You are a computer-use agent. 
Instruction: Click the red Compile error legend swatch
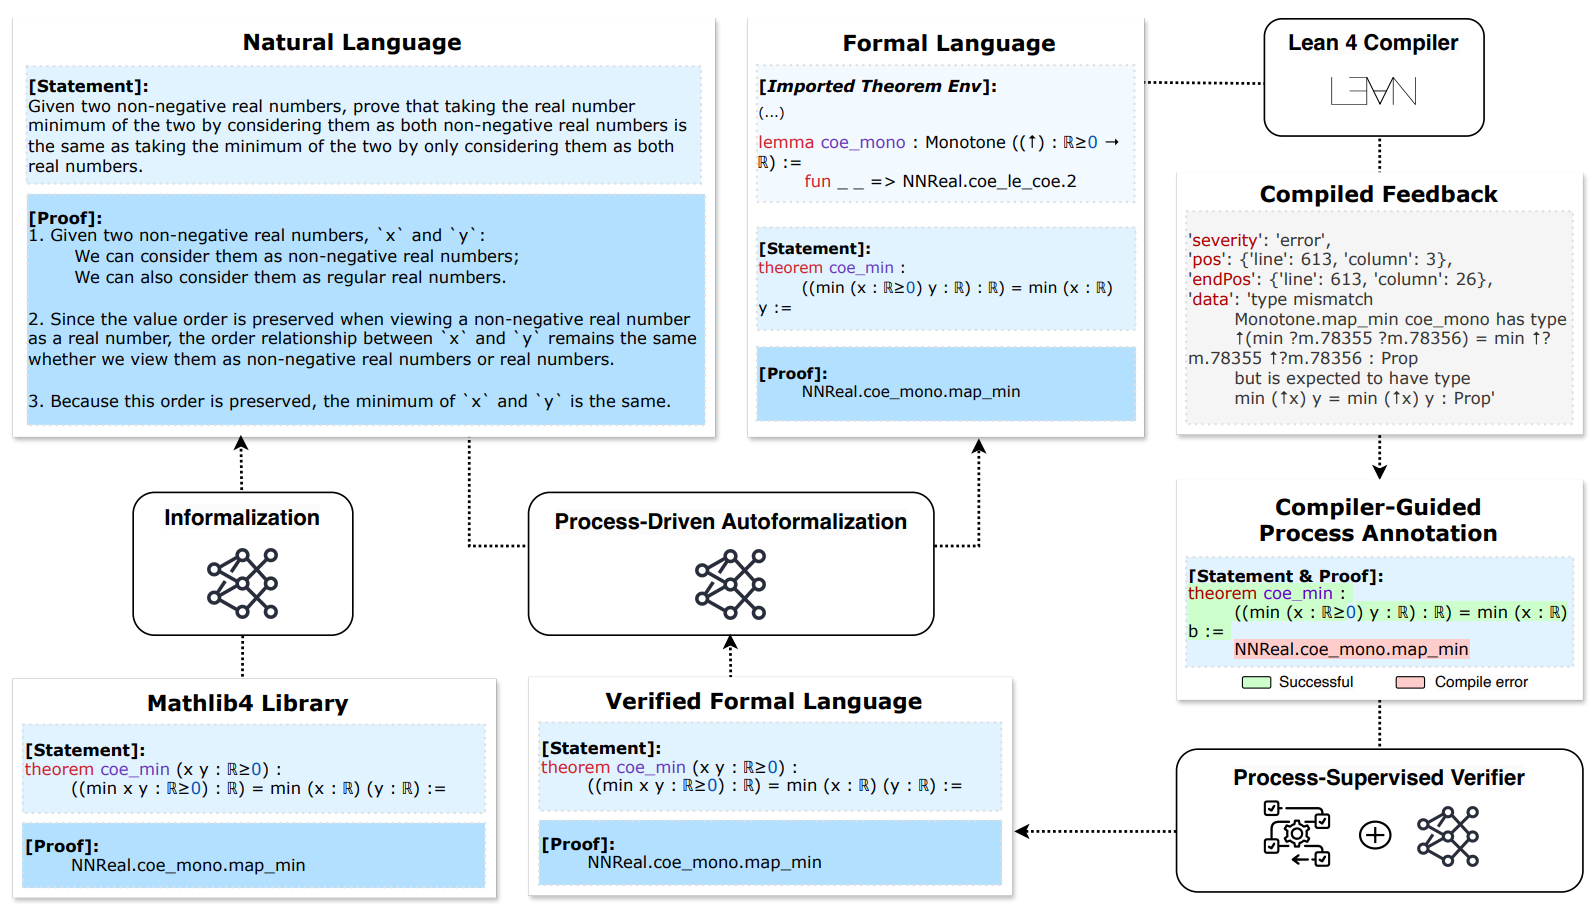(x=1410, y=682)
